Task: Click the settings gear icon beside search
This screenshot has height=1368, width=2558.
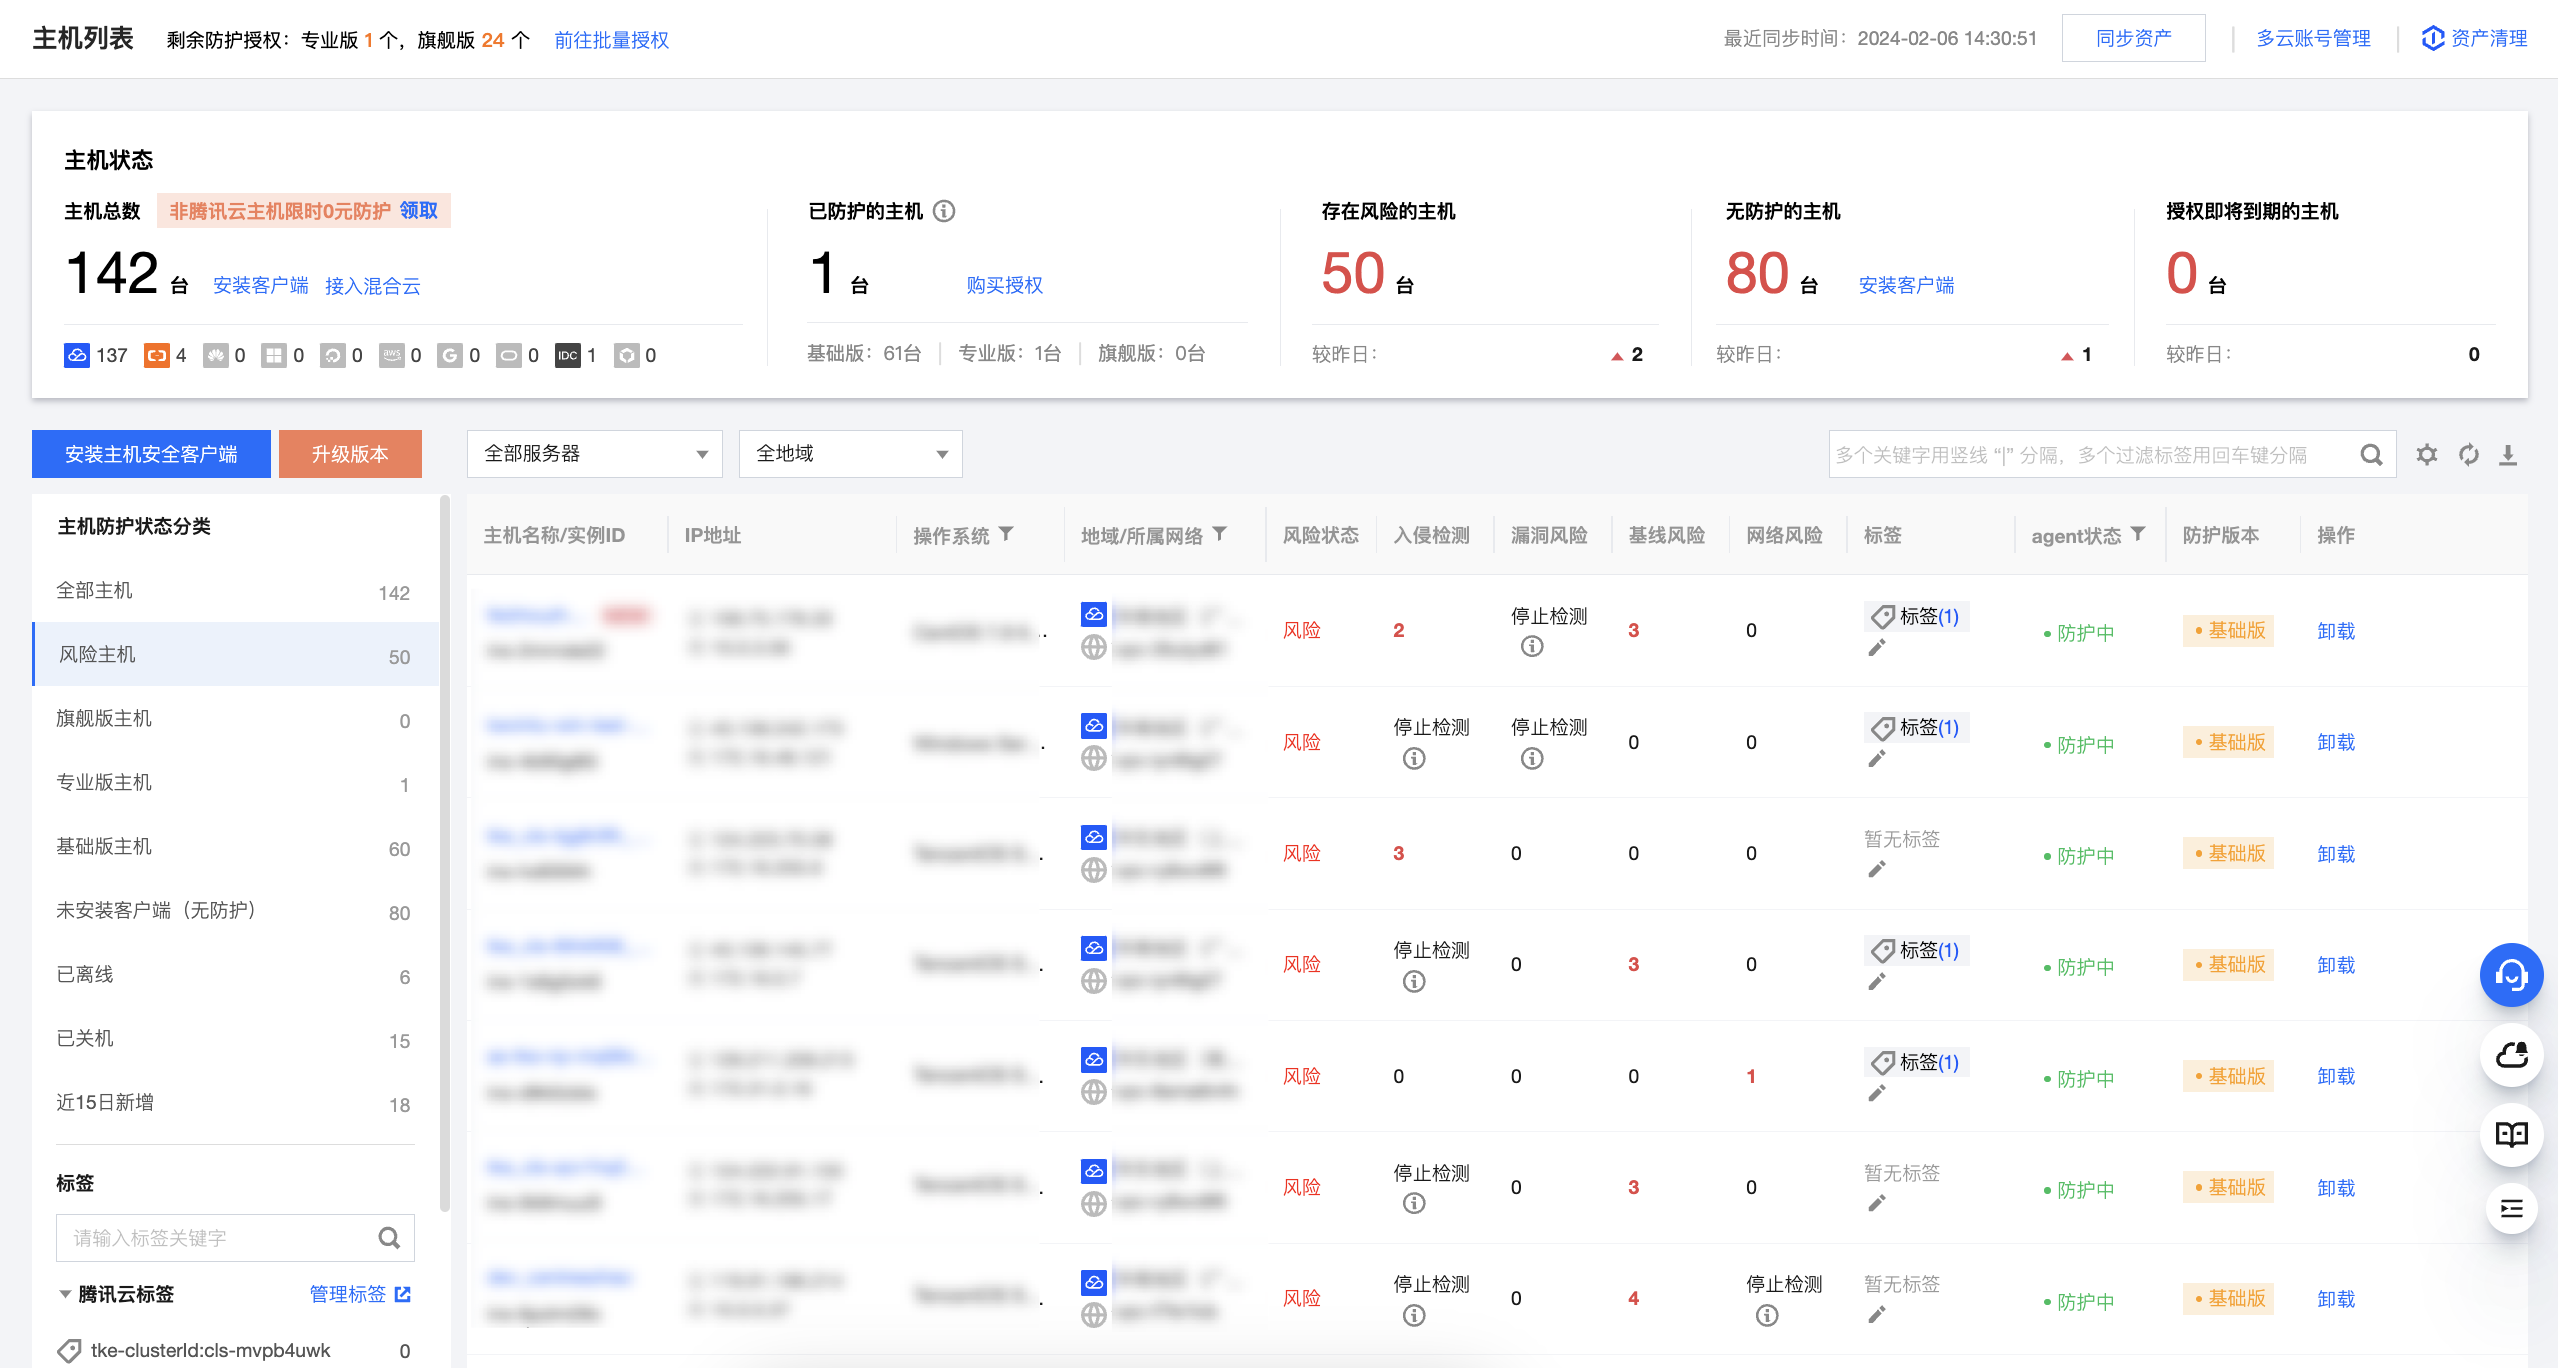Action: click(2426, 455)
